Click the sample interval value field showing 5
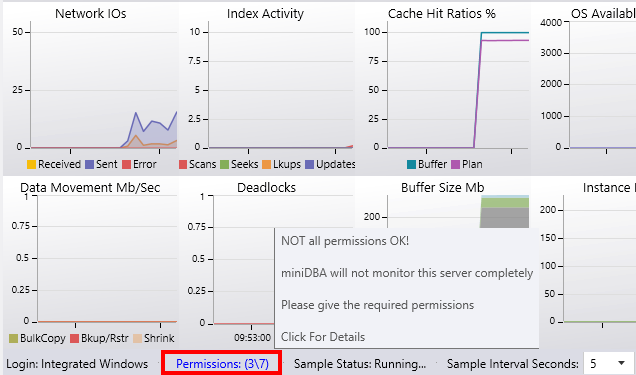The width and height of the screenshot is (636, 375). pos(599,363)
